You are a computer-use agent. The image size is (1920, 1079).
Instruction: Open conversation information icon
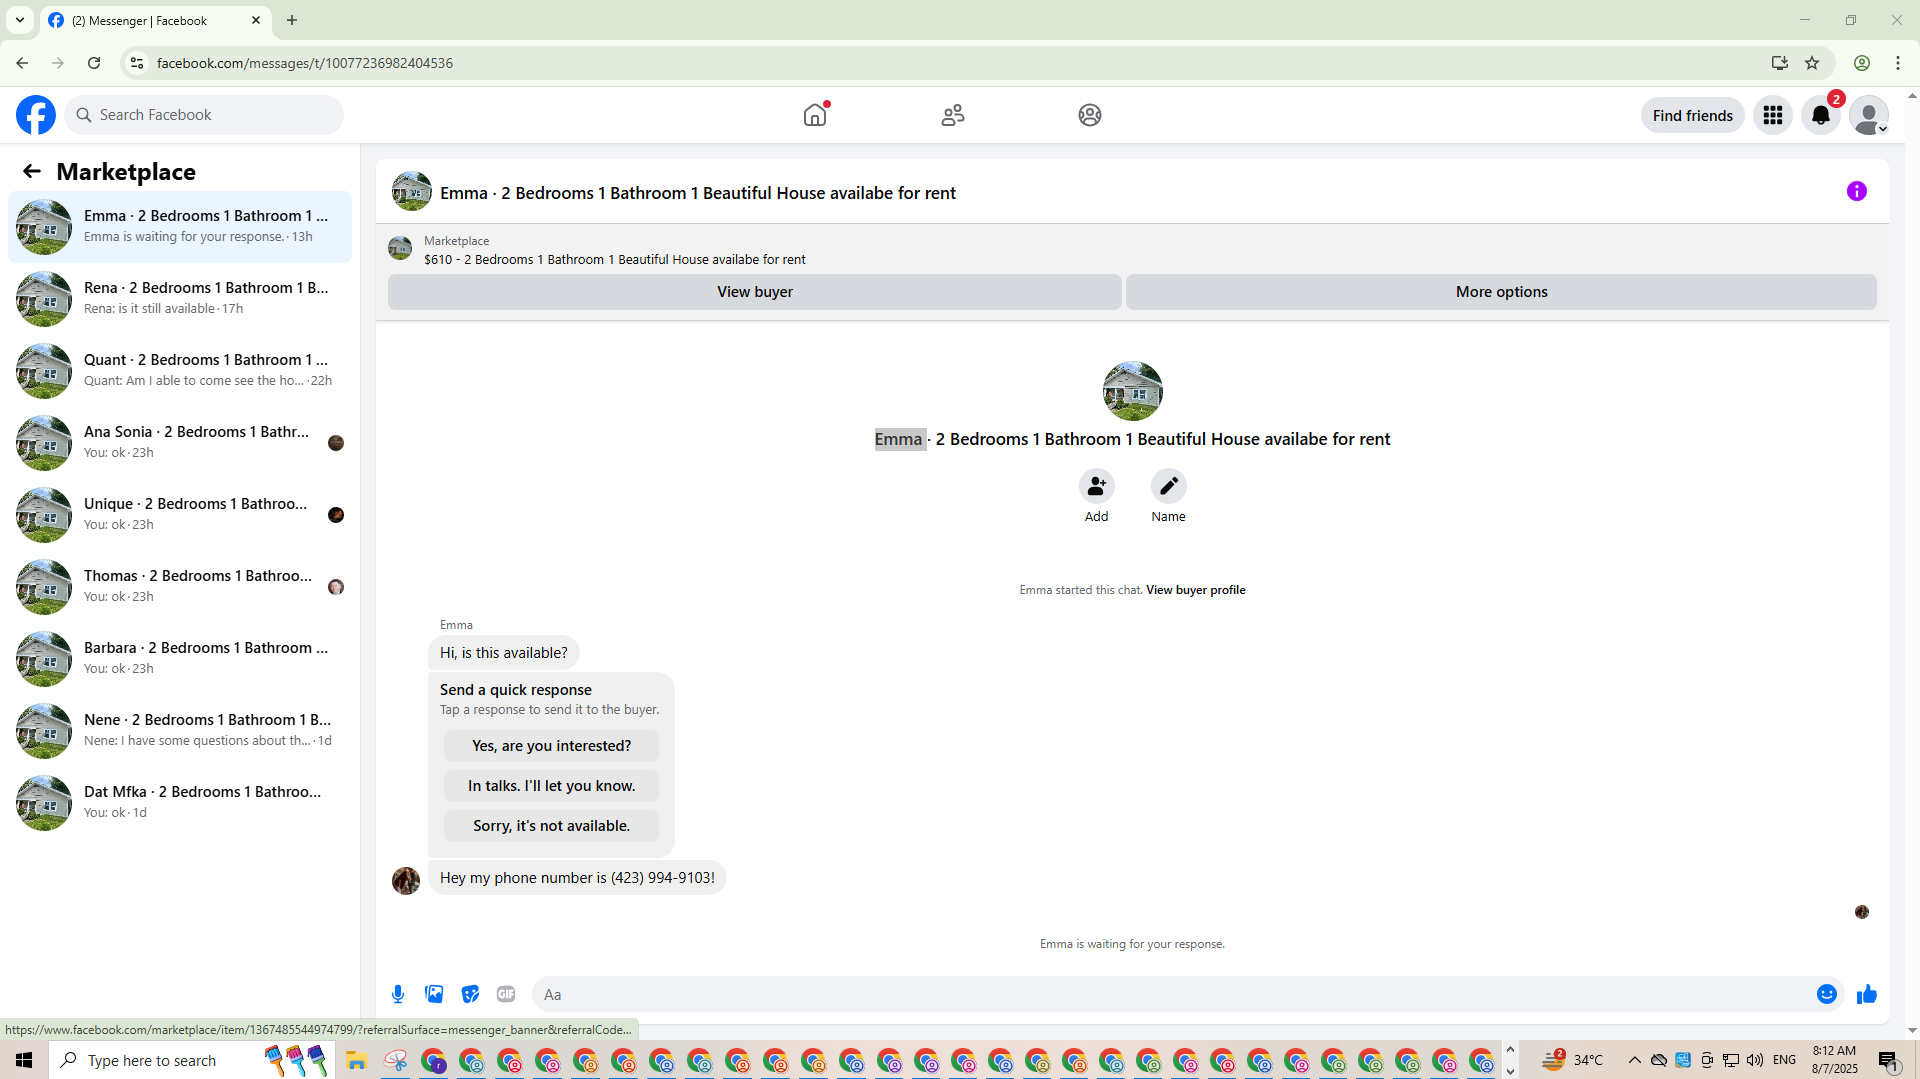click(1857, 191)
